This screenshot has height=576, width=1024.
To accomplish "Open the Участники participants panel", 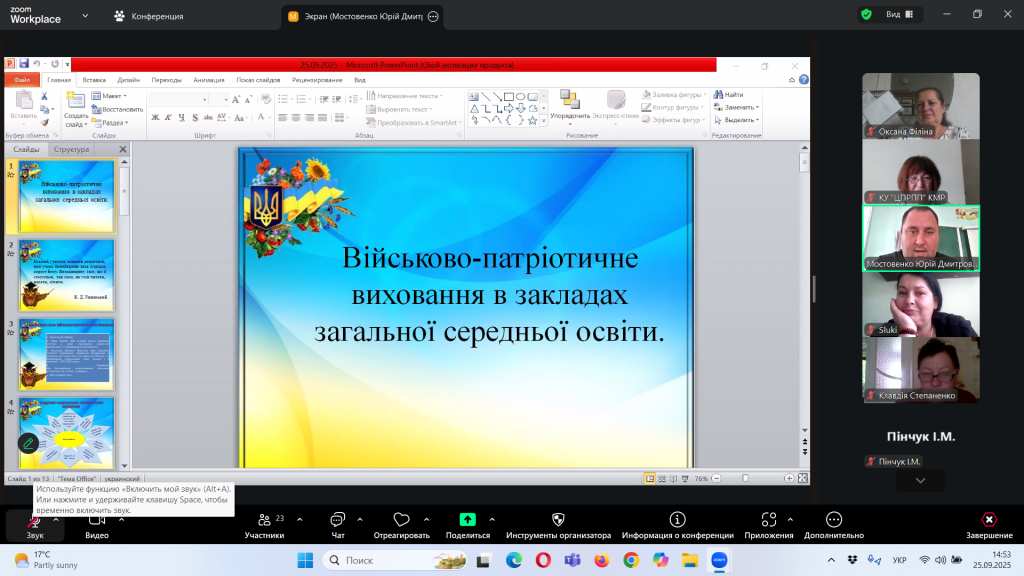I will pyautogui.click(x=264, y=520).
